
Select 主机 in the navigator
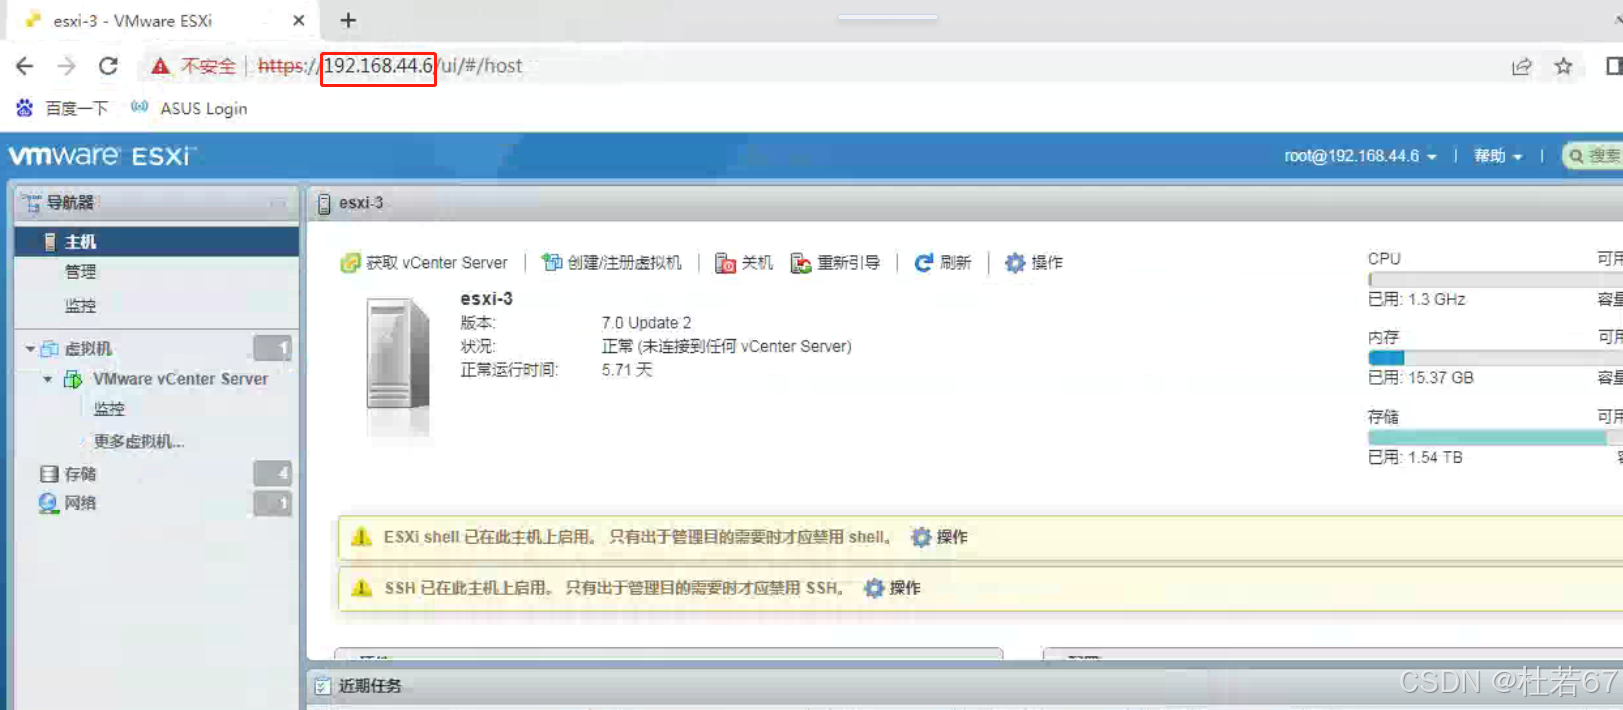(x=157, y=241)
